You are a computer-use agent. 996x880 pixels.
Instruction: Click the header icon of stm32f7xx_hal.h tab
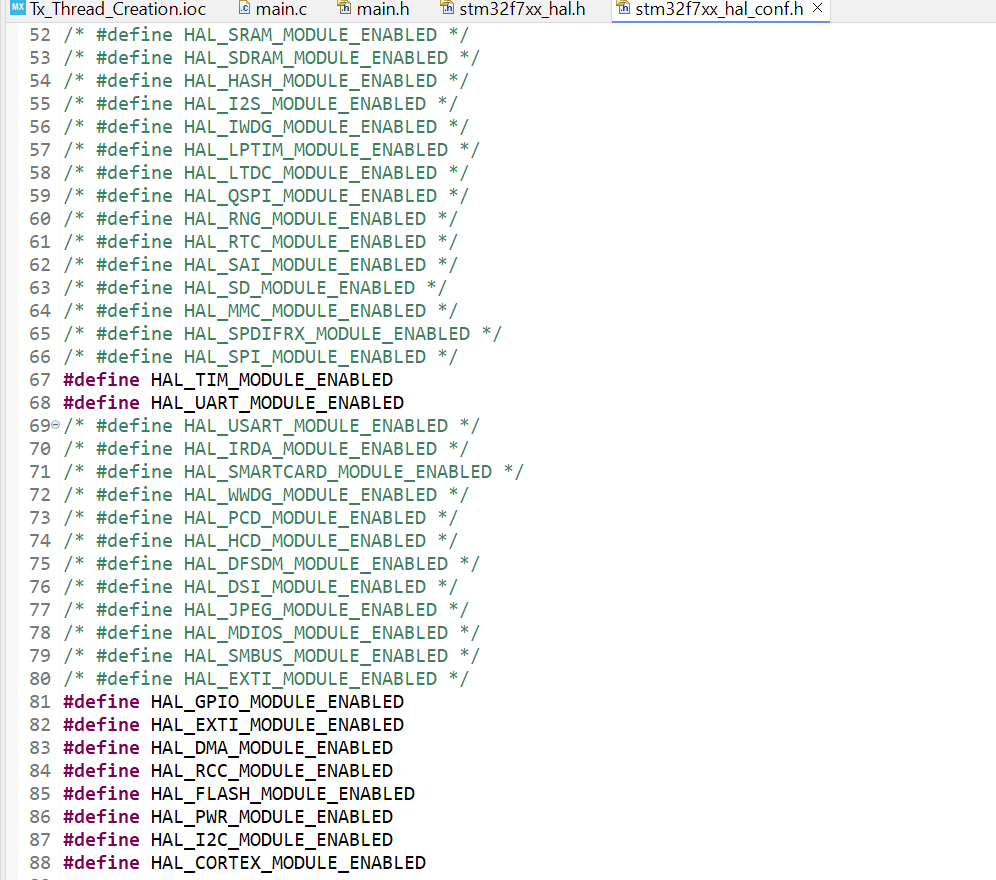[447, 8]
